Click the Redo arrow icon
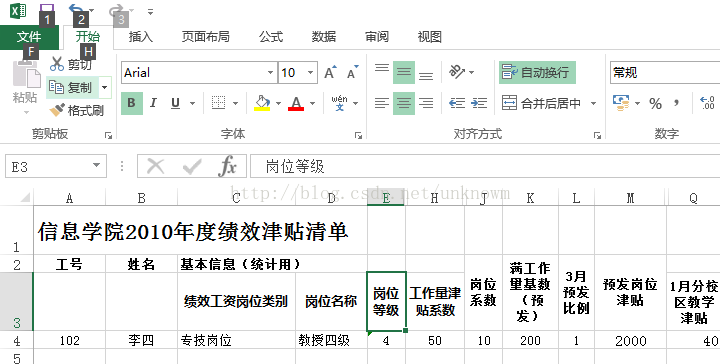Viewport: 720px width, 364px height. [117, 10]
